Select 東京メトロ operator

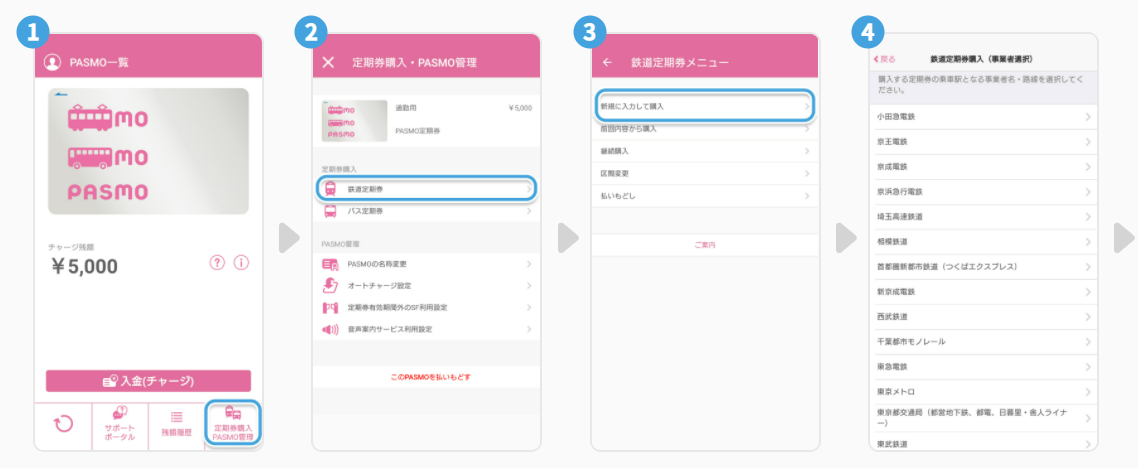coord(983,392)
